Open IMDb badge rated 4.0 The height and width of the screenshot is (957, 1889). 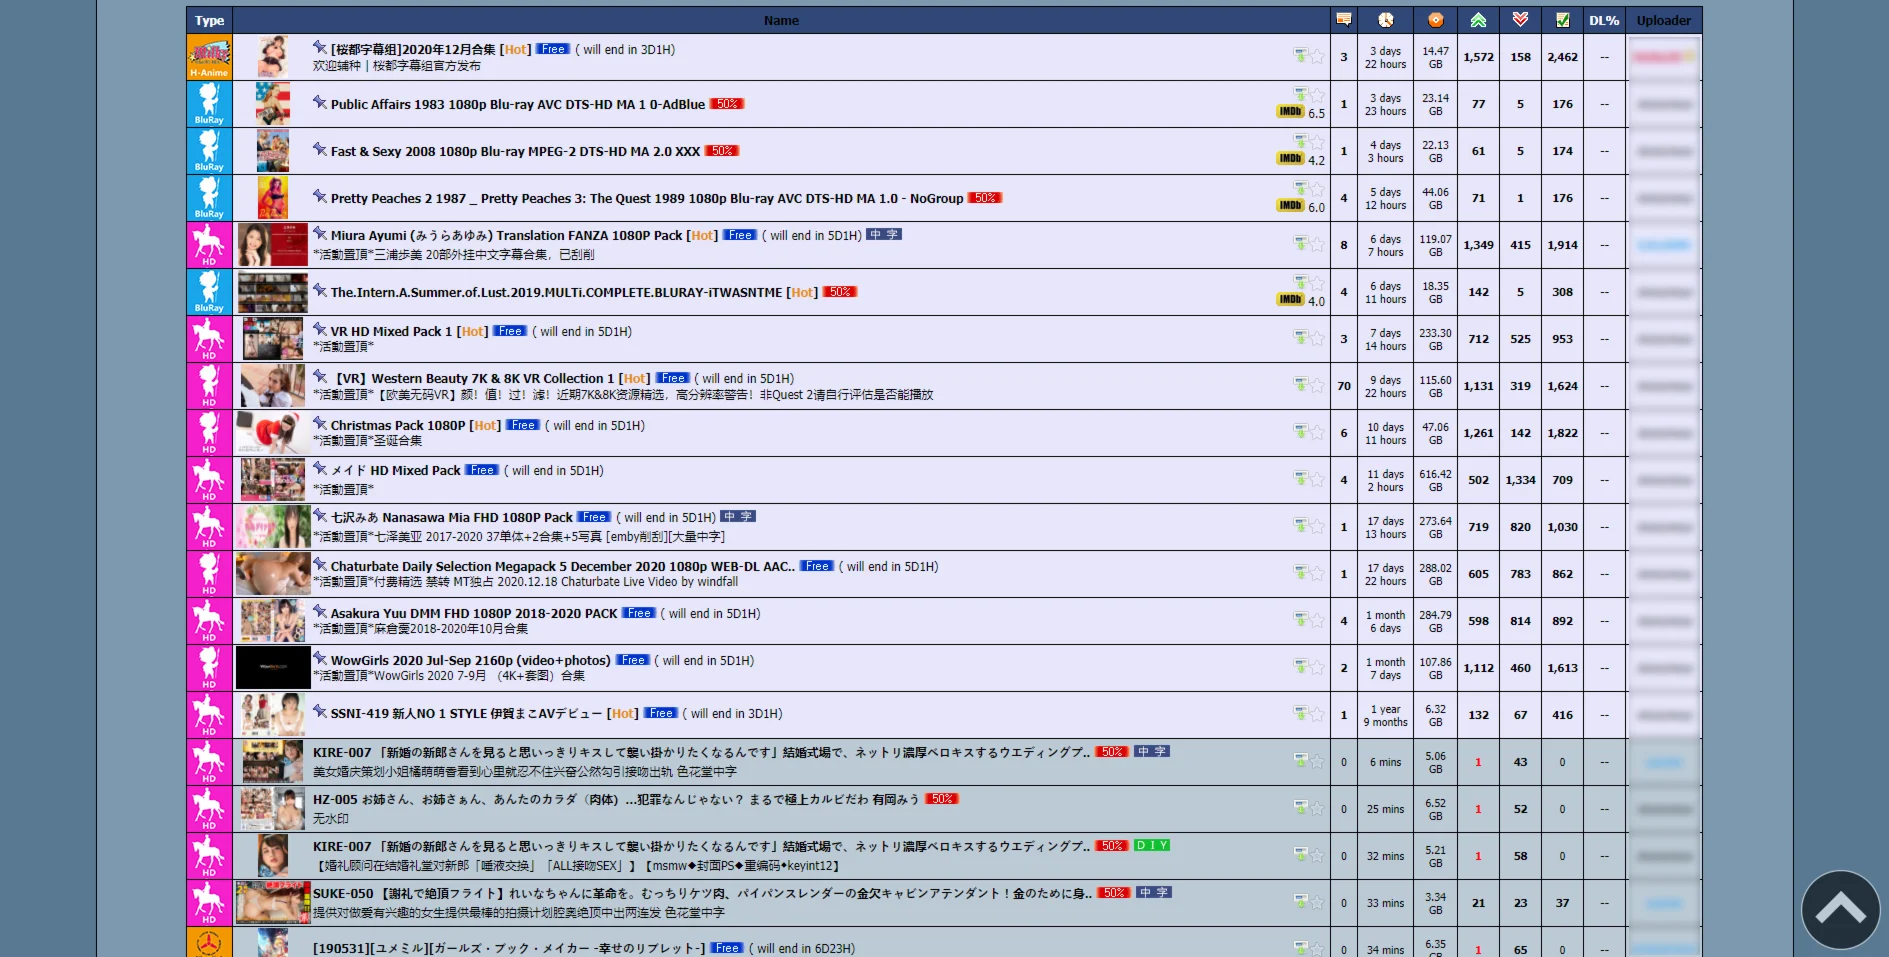[1290, 300]
